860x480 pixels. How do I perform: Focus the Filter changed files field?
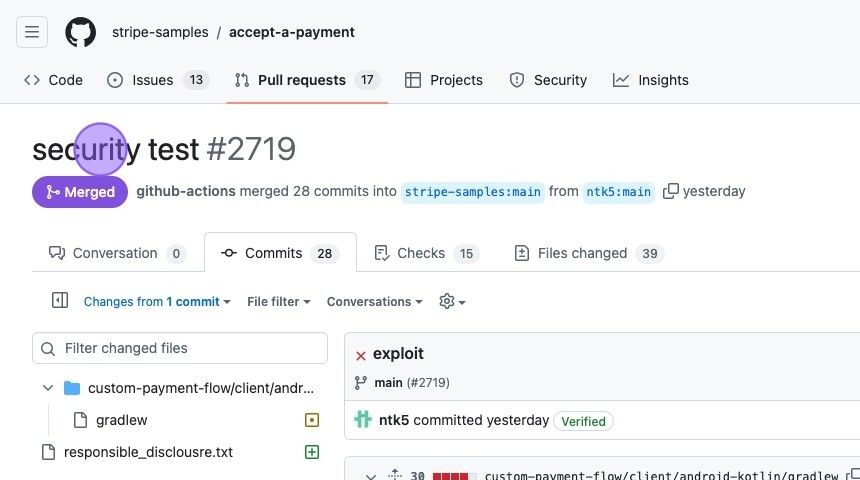tap(180, 348)
